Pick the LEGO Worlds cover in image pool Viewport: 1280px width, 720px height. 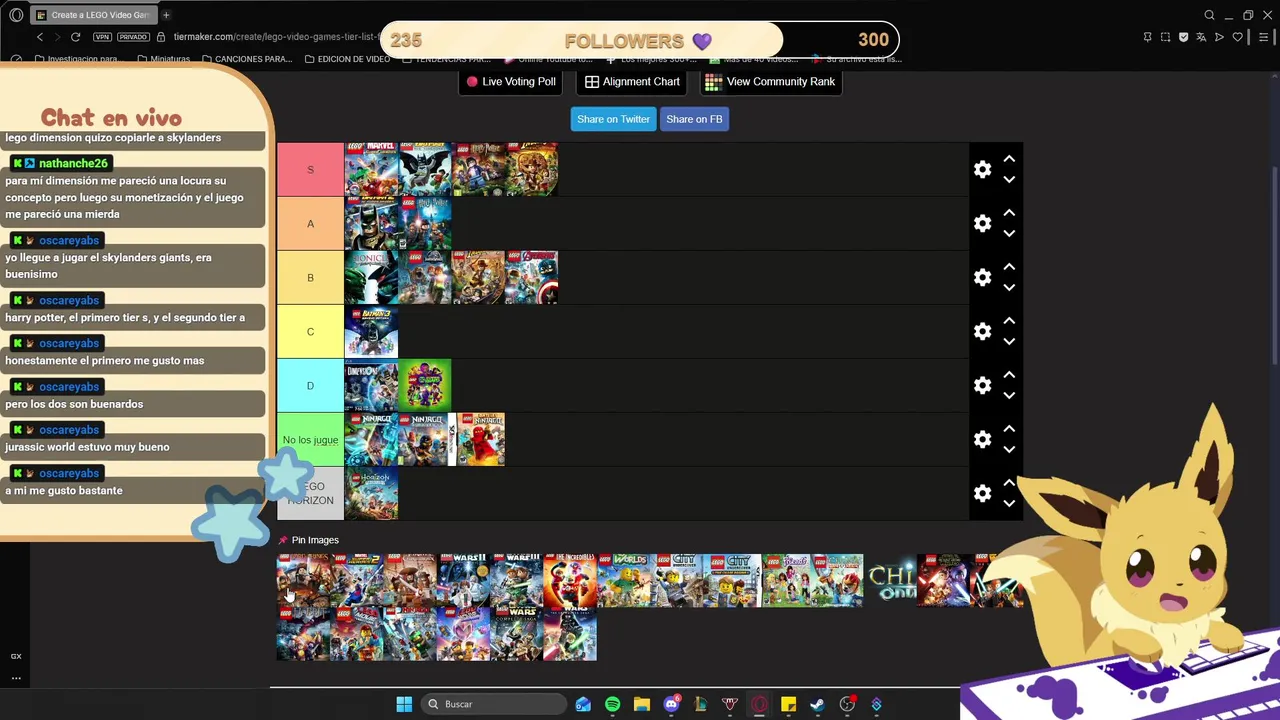(x=624, y=580)
